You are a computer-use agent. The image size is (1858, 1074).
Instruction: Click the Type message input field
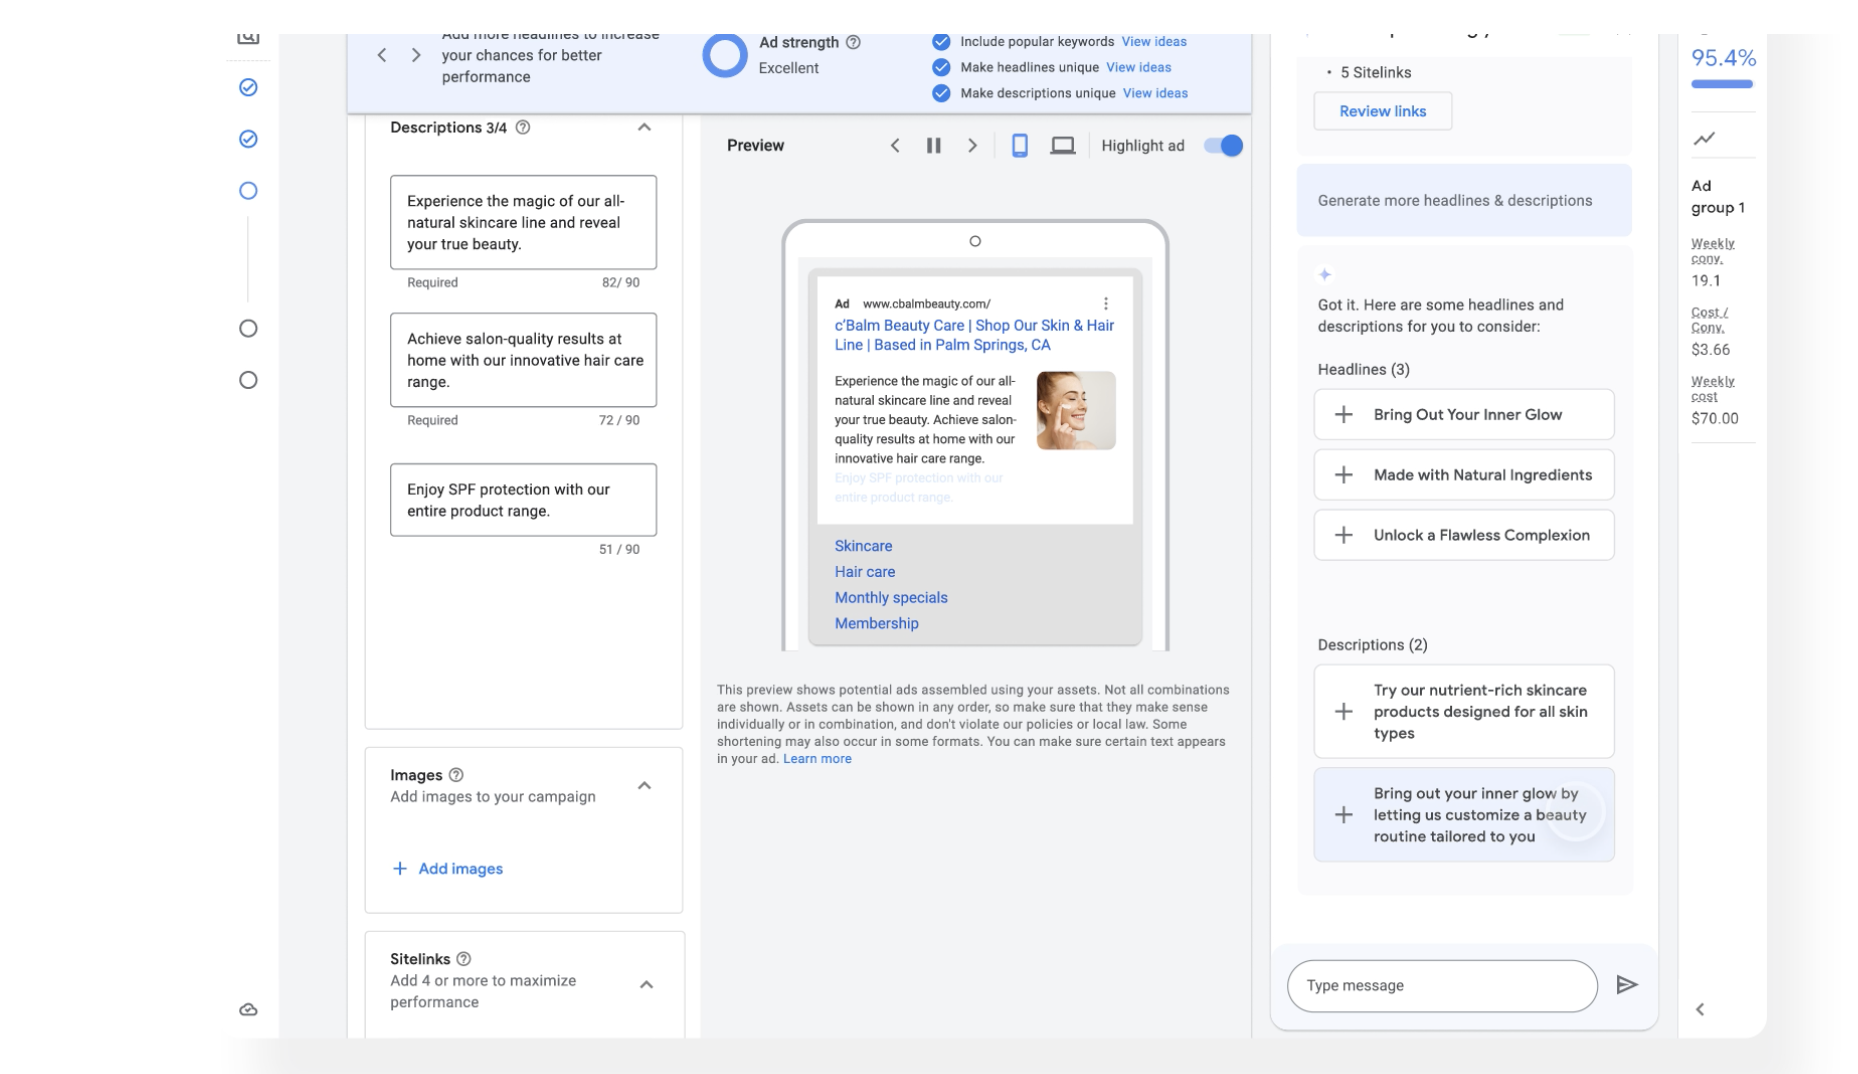pos(1441,986)
